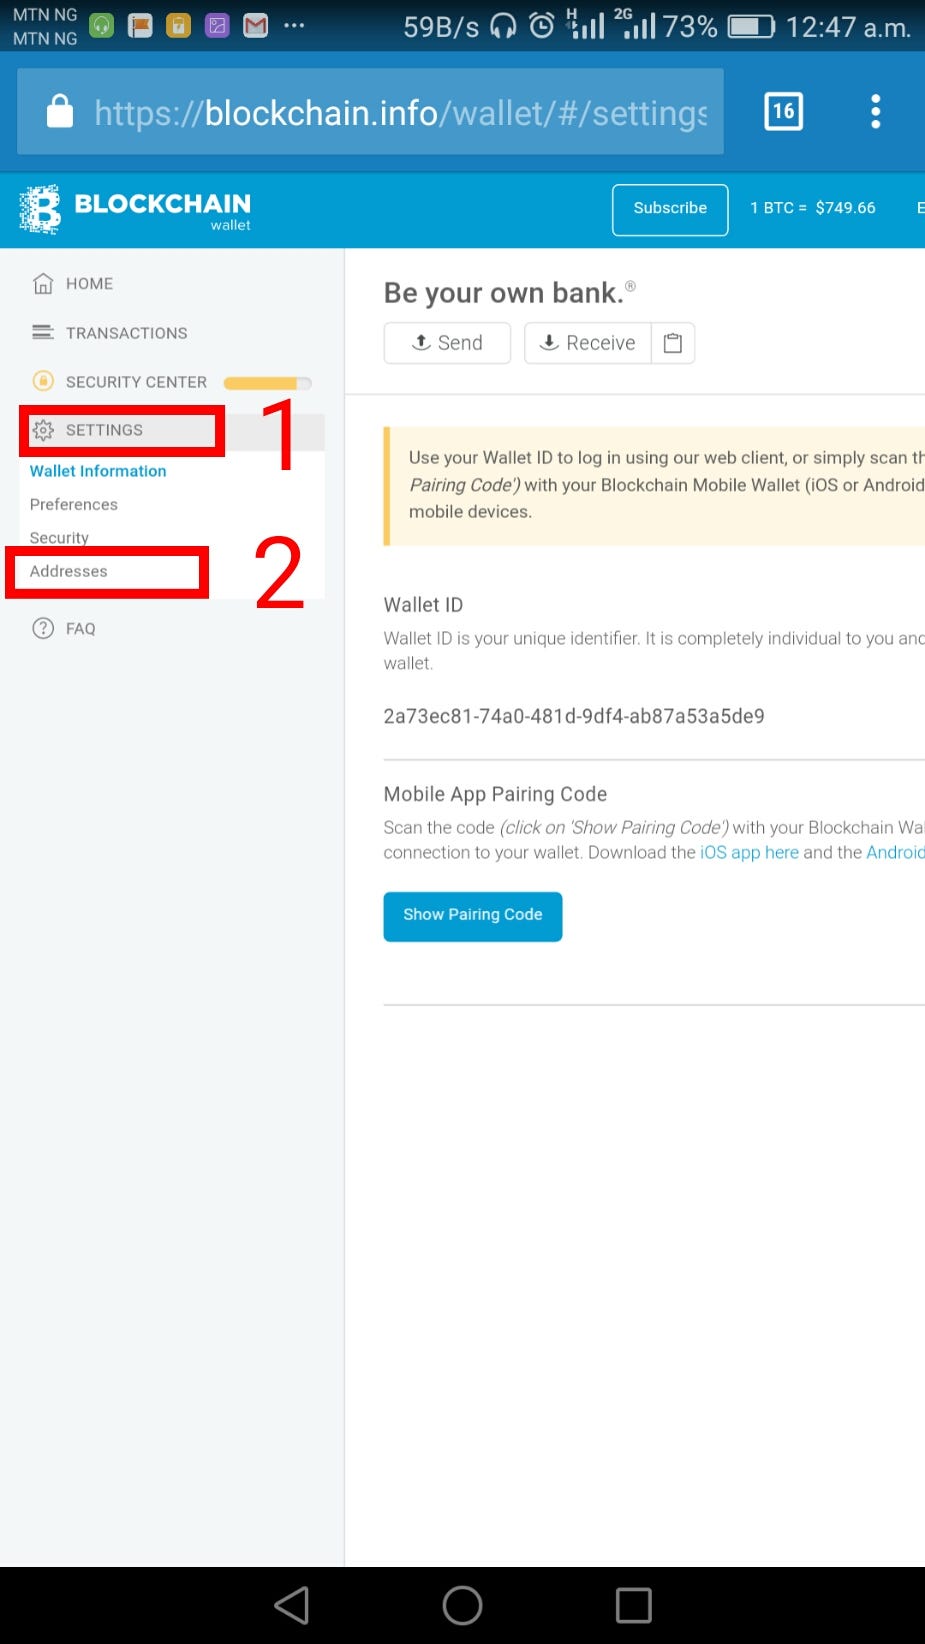The height and width of the screenshot is (1644, 925).
Task: Select the Wallet ID string 2a73ec81-74a0...
Action: (574, 716)
